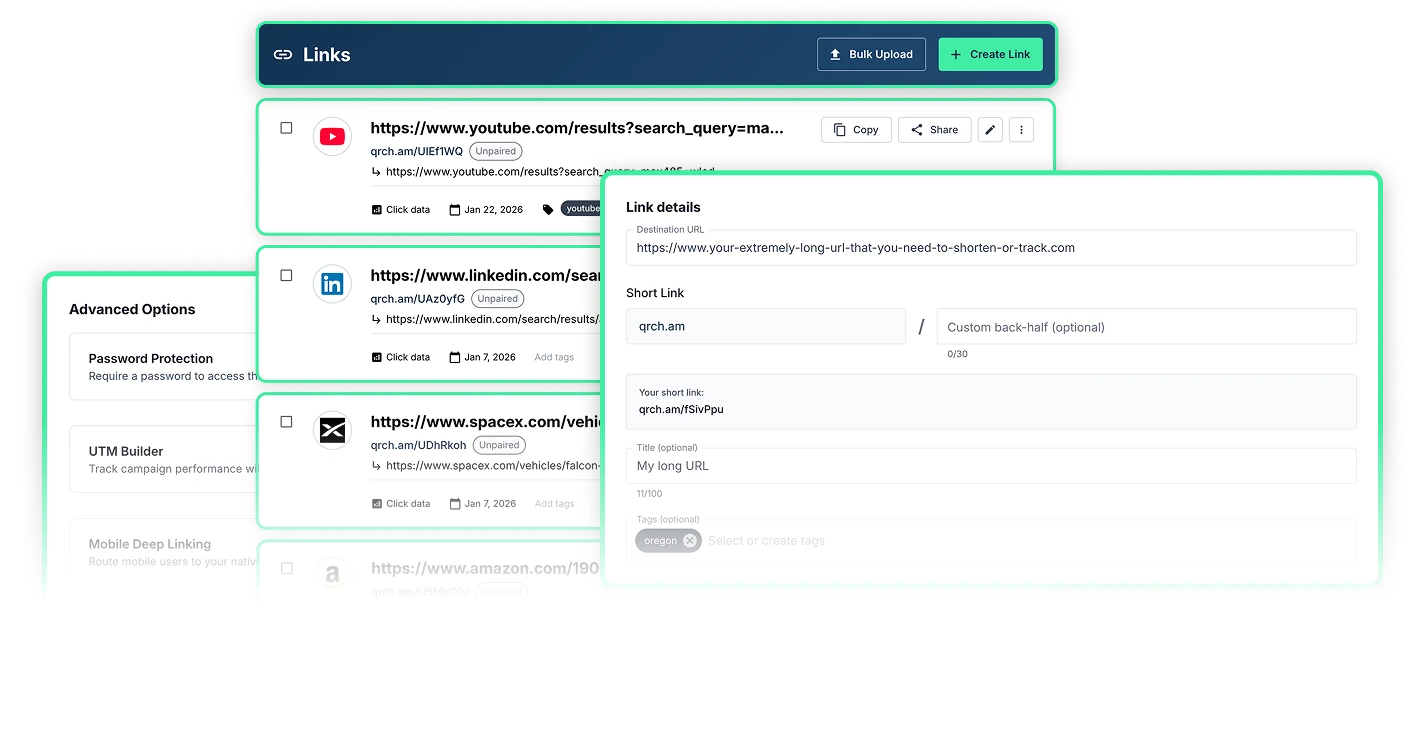Tick the checkbox on the LinkedIn link row

(286, 275)
